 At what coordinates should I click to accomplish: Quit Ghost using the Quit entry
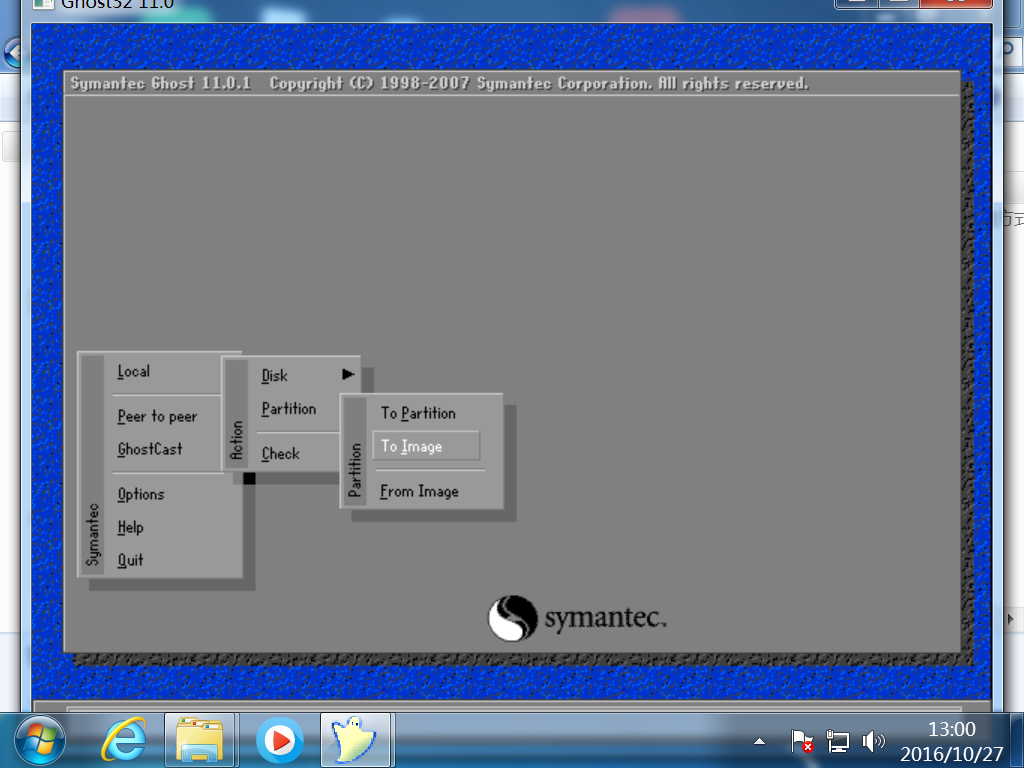pos(131,560)
